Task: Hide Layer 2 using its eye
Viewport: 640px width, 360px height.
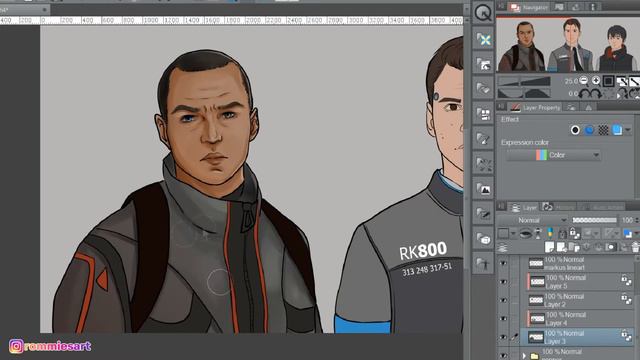Action: (x=503, y=300)
